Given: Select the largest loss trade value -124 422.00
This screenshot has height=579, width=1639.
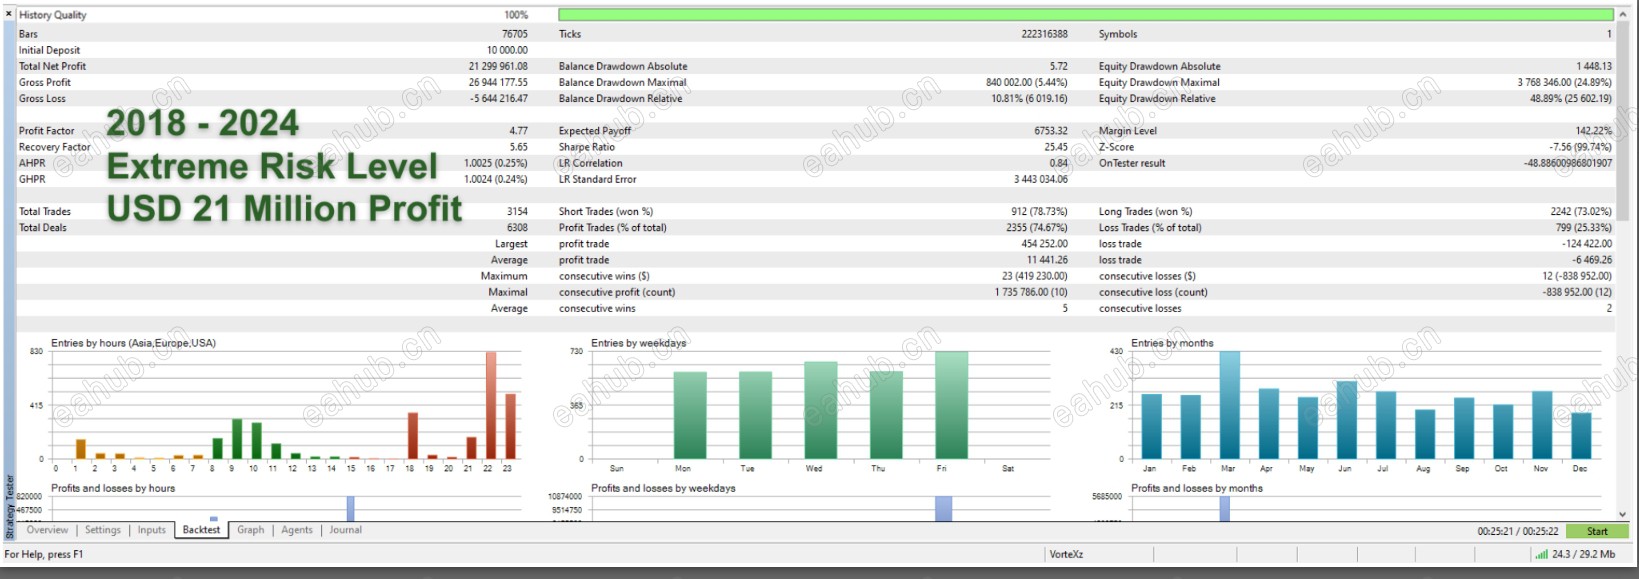Looking at the screenshot, I should tap(1587, 243).
